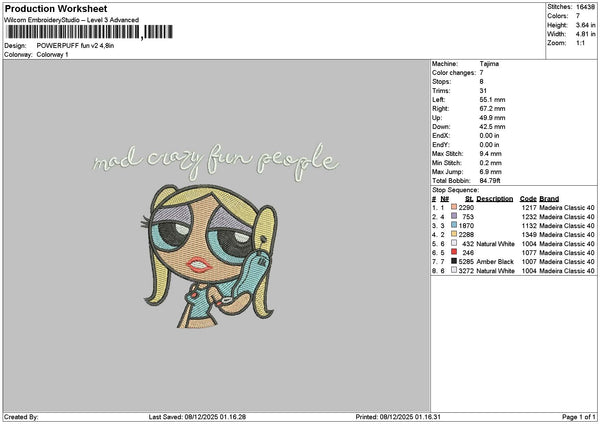This screenshot has height=424, width=600.
Task: Click the Down value 42.5 mm
Action: pyautogui.click(x=492, y=127)
